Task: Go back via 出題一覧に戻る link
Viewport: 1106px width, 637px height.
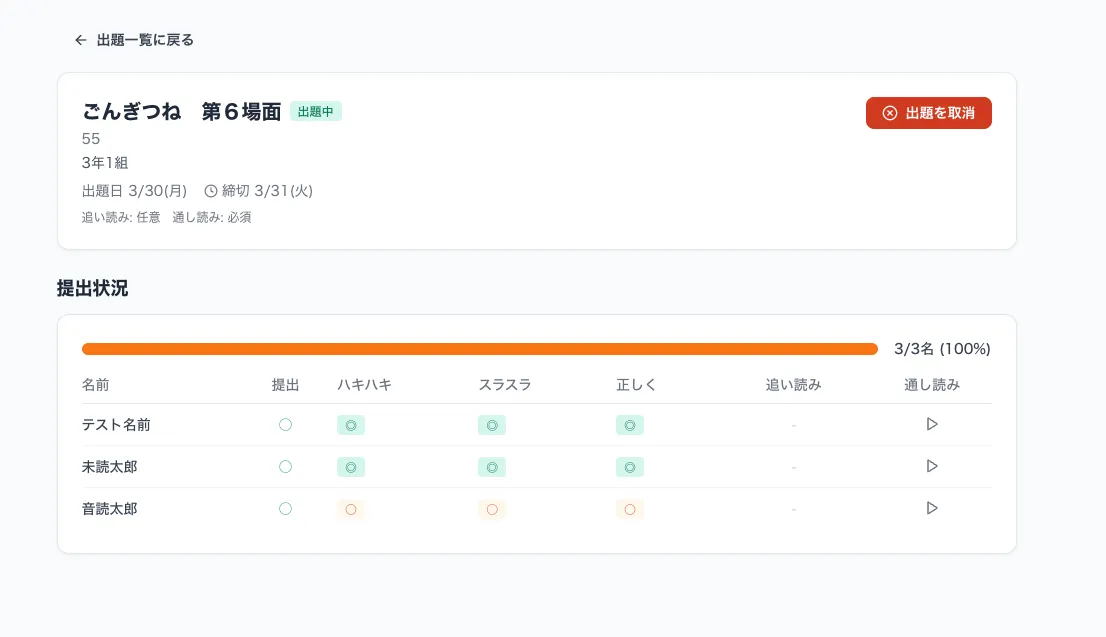Action: click(134, 40)
